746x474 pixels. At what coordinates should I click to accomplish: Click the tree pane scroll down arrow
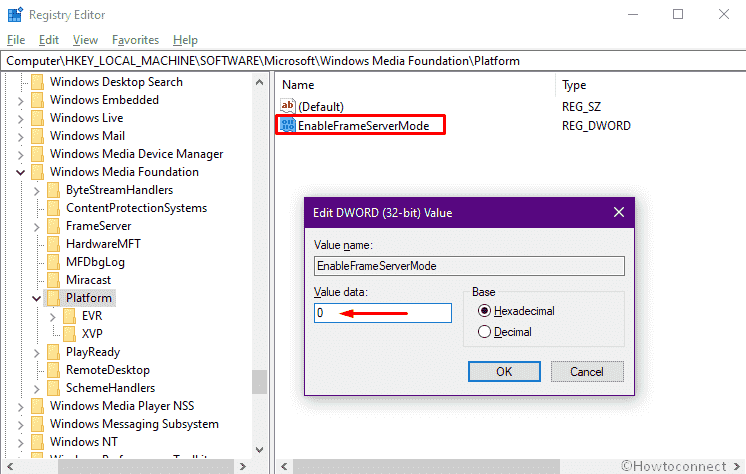point(259,449)
